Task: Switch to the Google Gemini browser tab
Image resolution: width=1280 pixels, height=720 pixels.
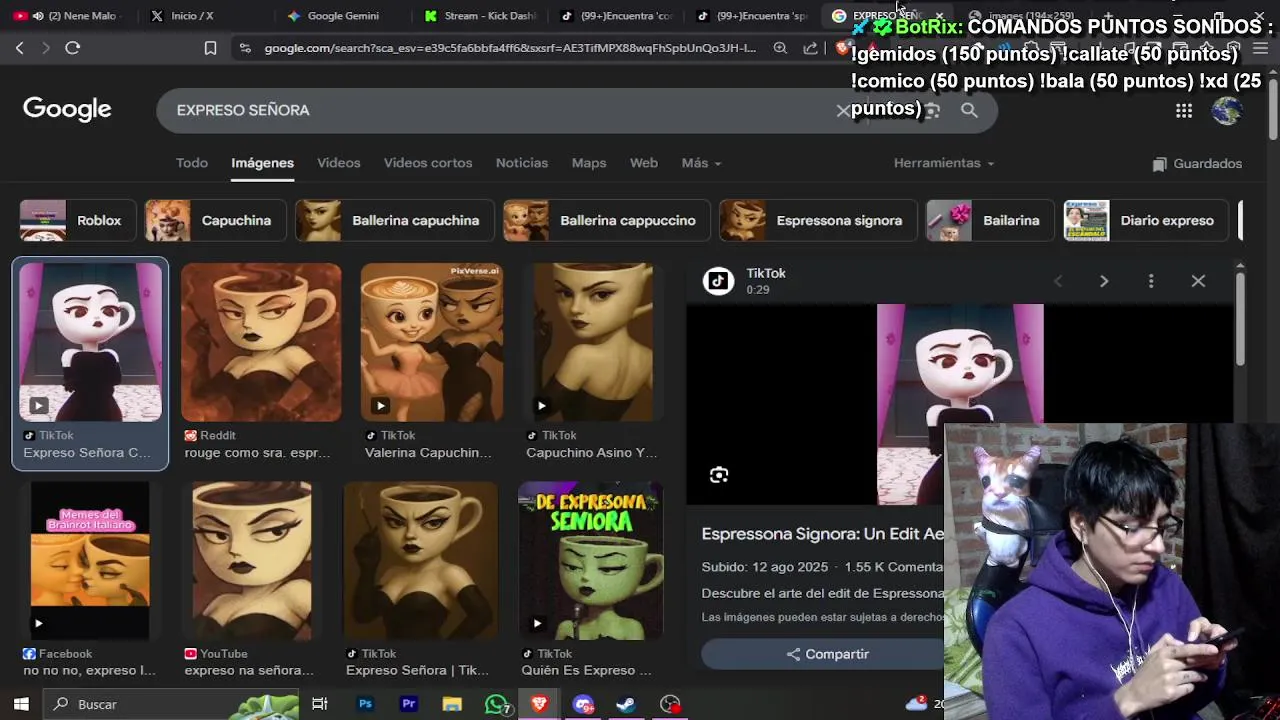Action: [342, 16]
